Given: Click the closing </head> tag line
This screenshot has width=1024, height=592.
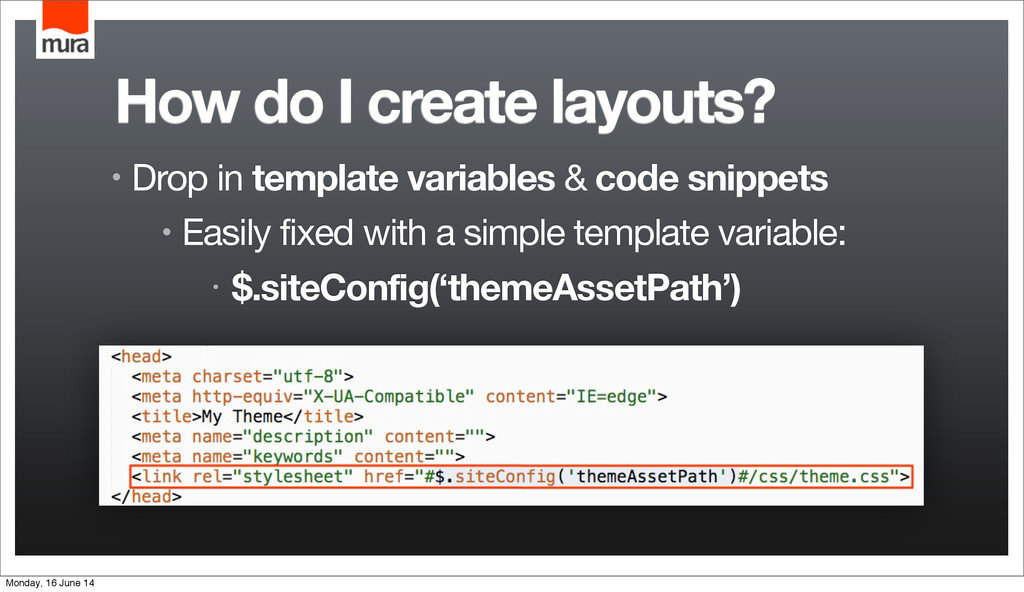Looking at the screenshot, I should [146, 497].
